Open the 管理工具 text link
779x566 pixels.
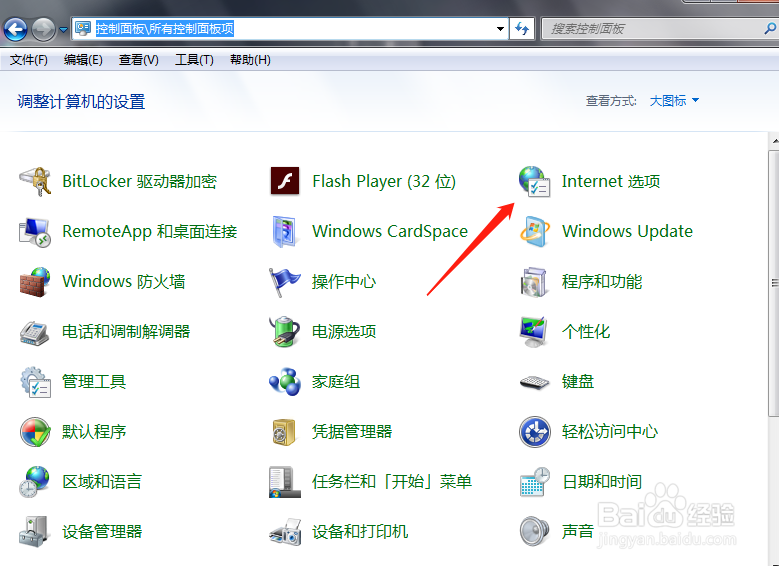(94, 382)
